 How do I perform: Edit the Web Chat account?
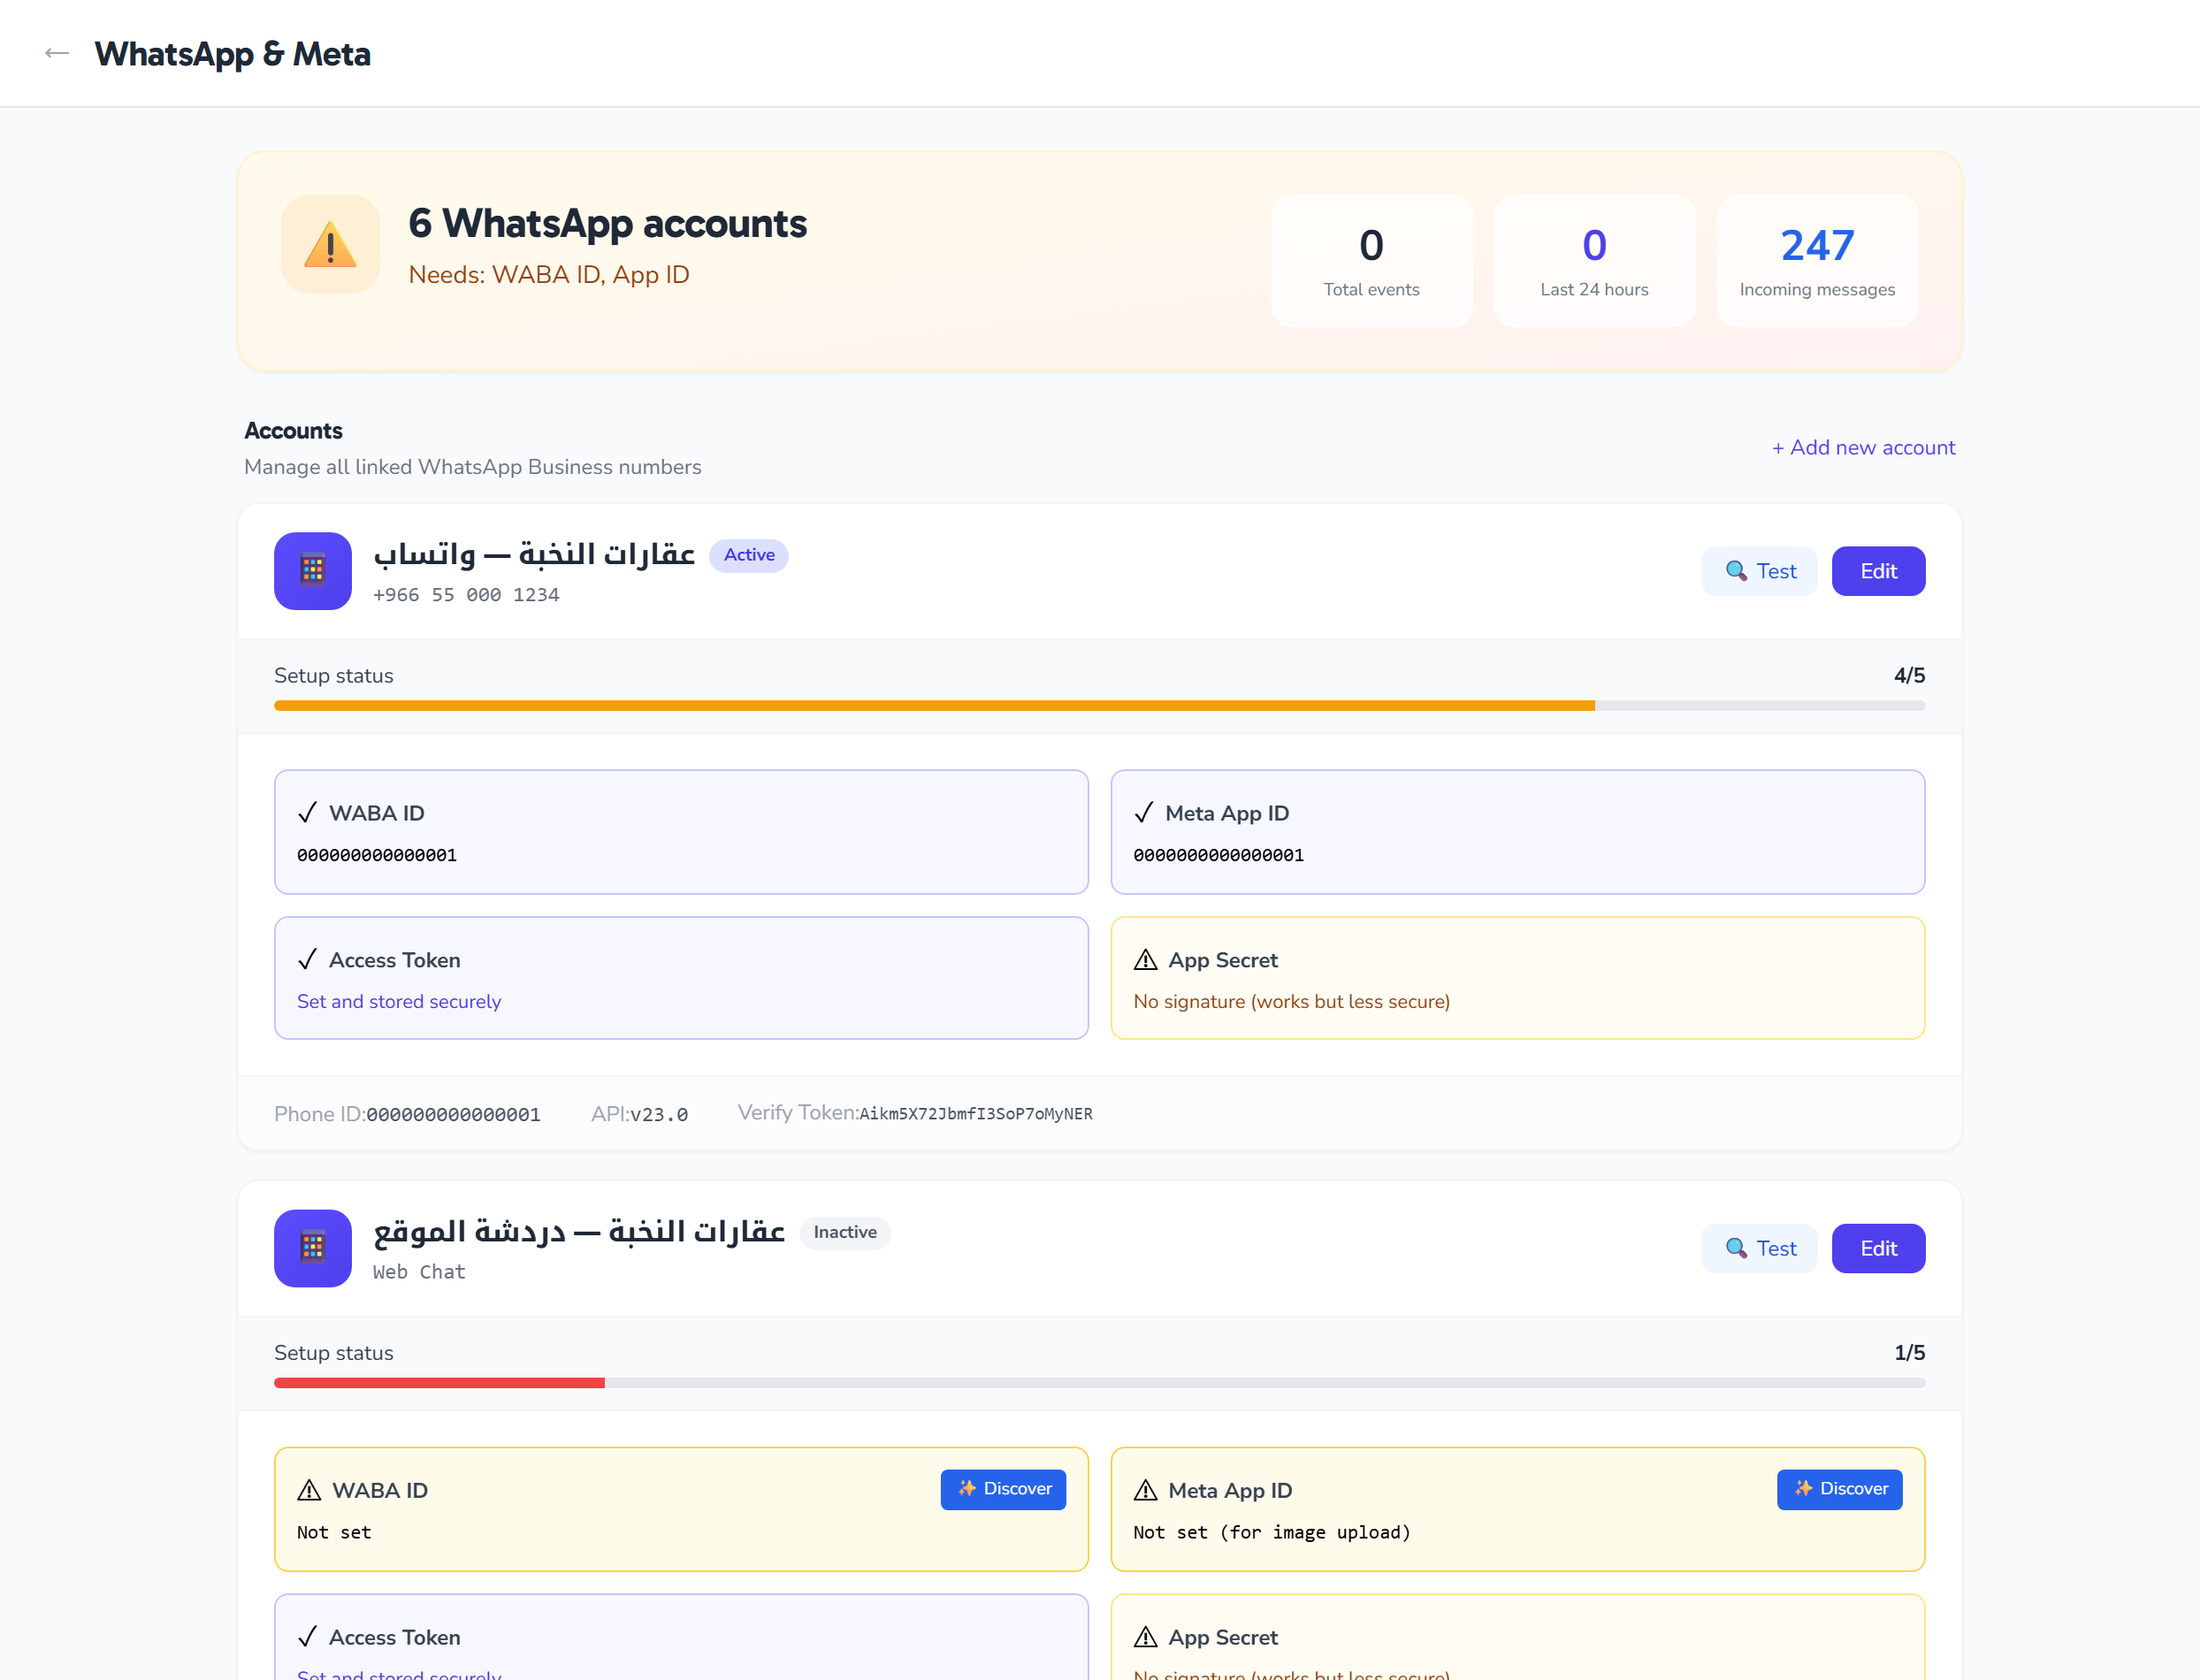[x=1878, y=1248]
